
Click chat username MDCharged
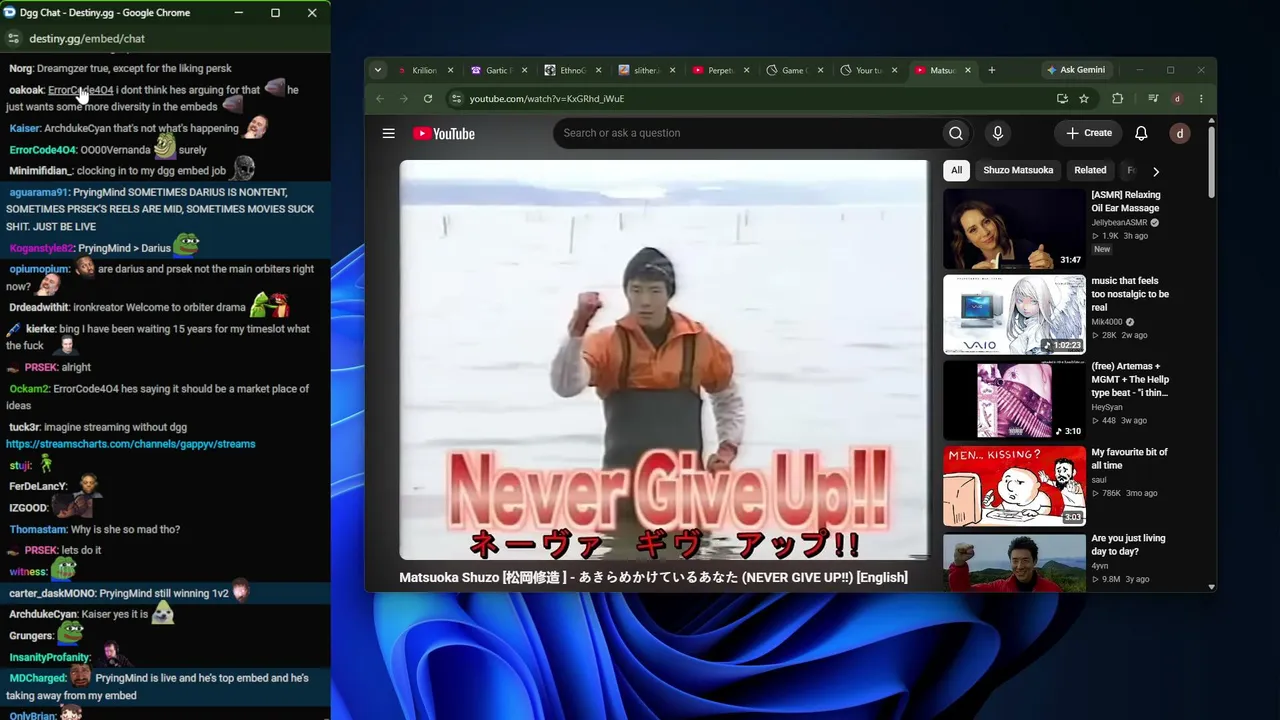(36, 678)
